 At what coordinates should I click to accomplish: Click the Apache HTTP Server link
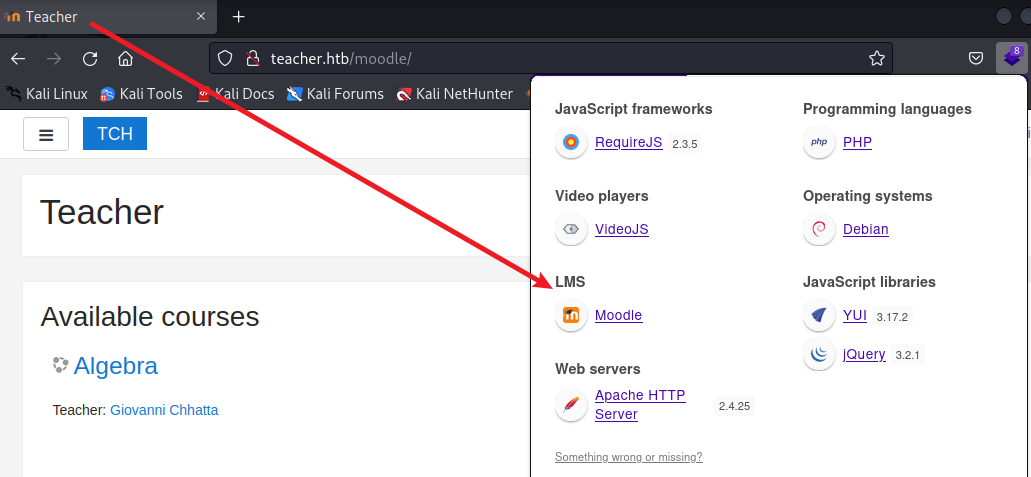pyautogui.click(x=640, y=405)
